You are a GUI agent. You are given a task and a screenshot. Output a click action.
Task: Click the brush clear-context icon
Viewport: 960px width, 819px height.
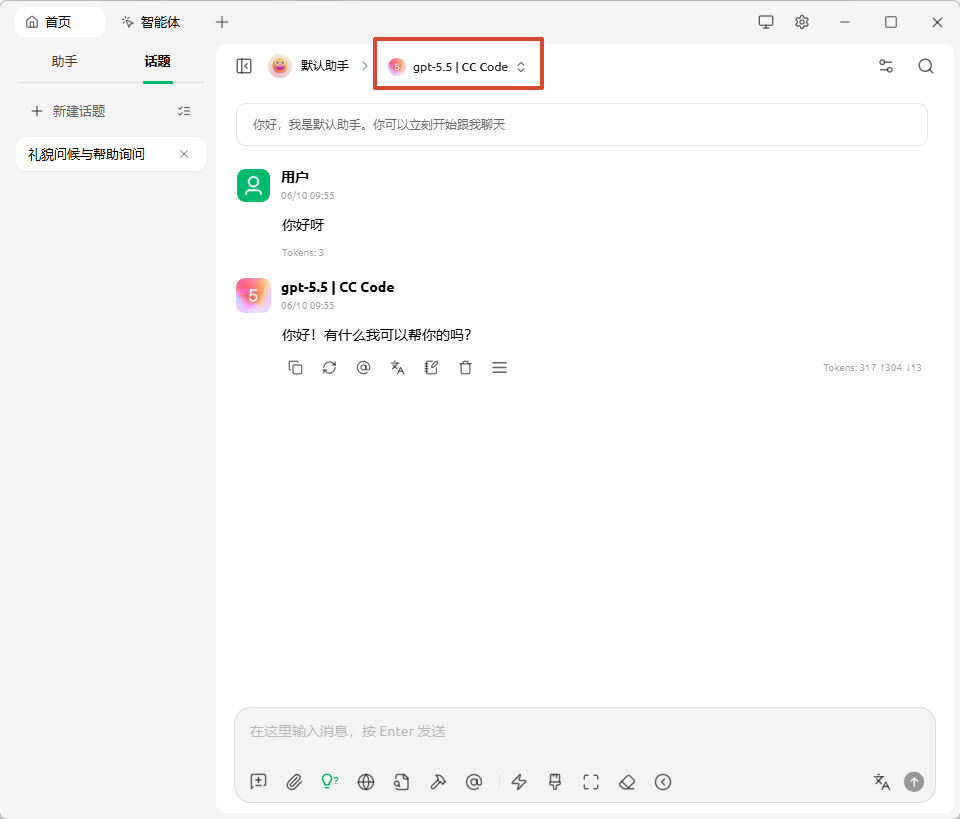point(555,782)
